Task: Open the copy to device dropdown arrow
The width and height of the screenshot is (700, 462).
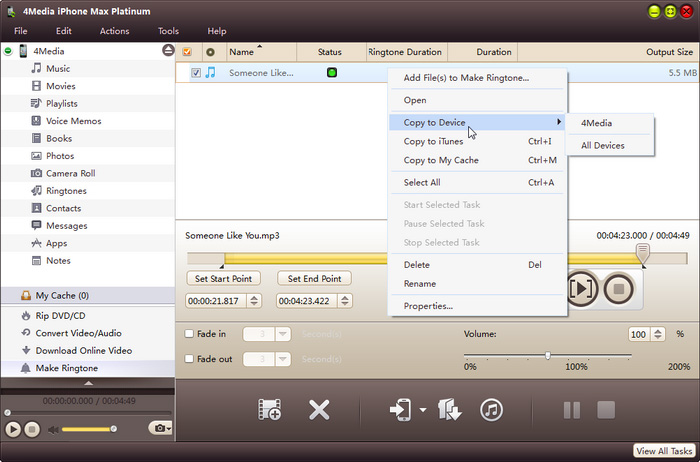Action: coord(423,409)
